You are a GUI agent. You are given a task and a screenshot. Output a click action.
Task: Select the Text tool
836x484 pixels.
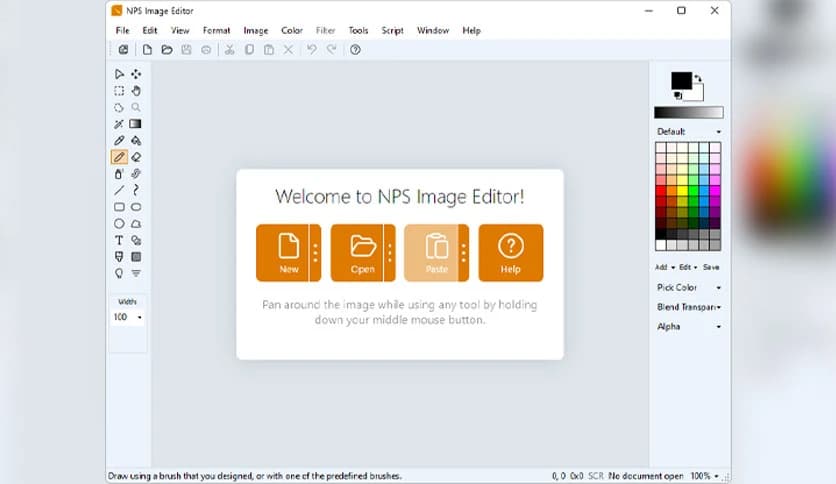tap(119, 240)
